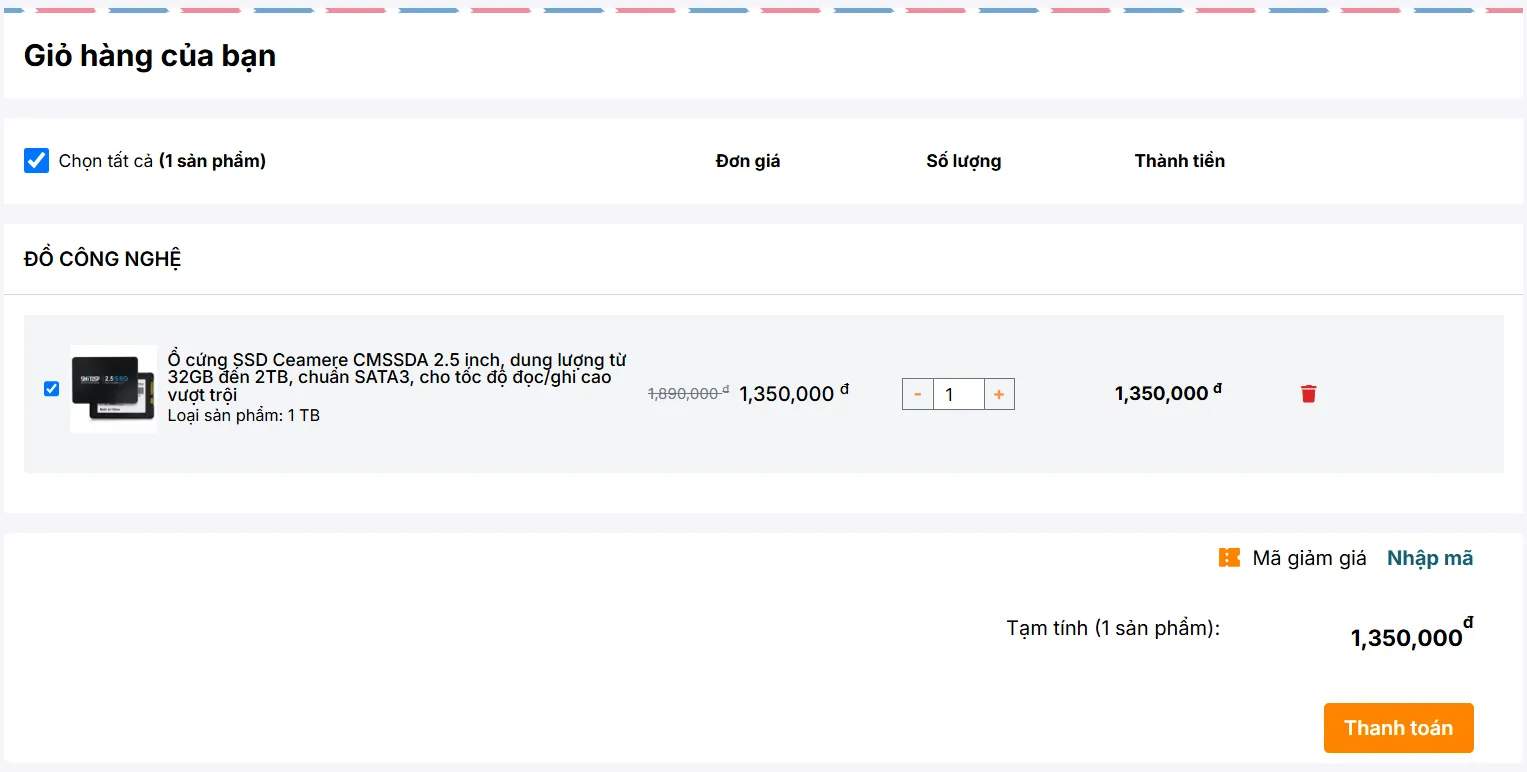Viewport: 1527px width, 772px height.
Task: Click the orange discount coupon icon
Action: pos(1229,558)
